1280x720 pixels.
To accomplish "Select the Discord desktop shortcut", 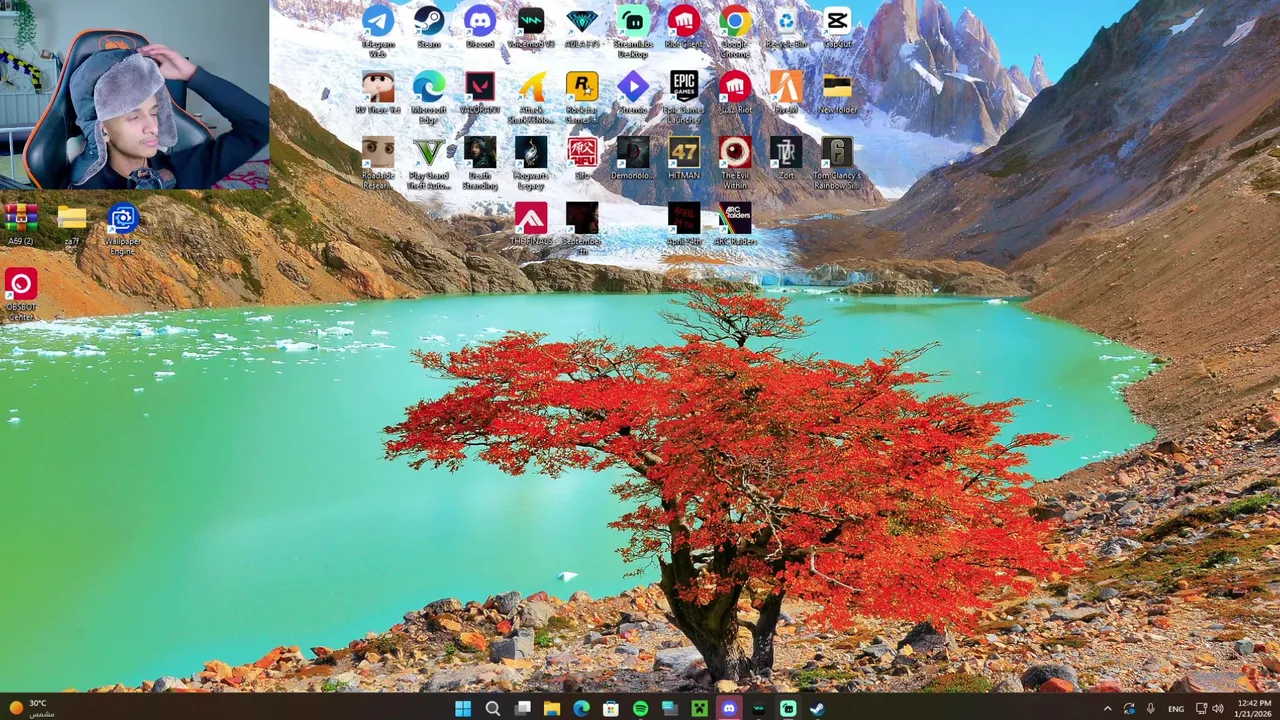I will 480,27.
